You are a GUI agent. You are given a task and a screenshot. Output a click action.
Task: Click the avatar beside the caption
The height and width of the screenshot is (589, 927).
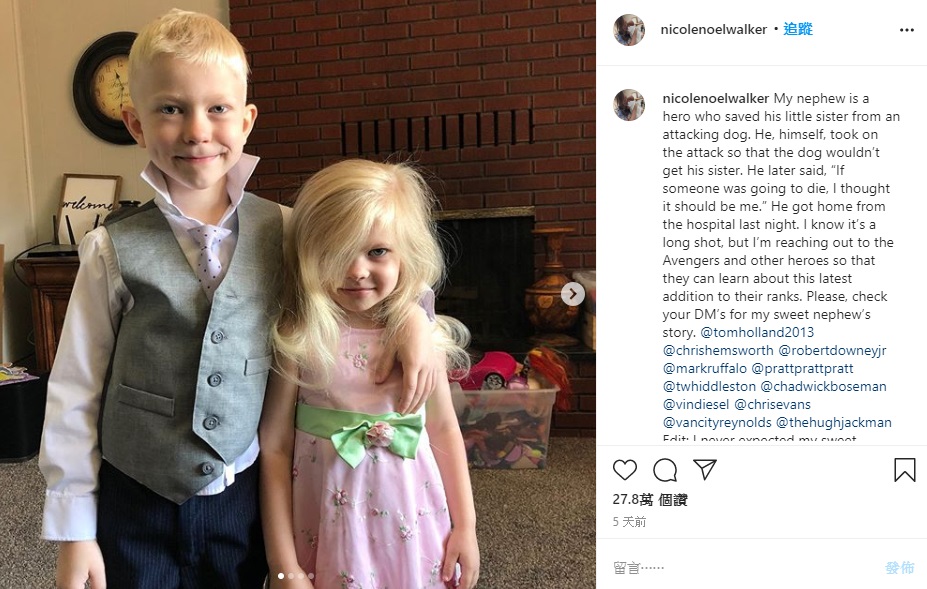629,105
